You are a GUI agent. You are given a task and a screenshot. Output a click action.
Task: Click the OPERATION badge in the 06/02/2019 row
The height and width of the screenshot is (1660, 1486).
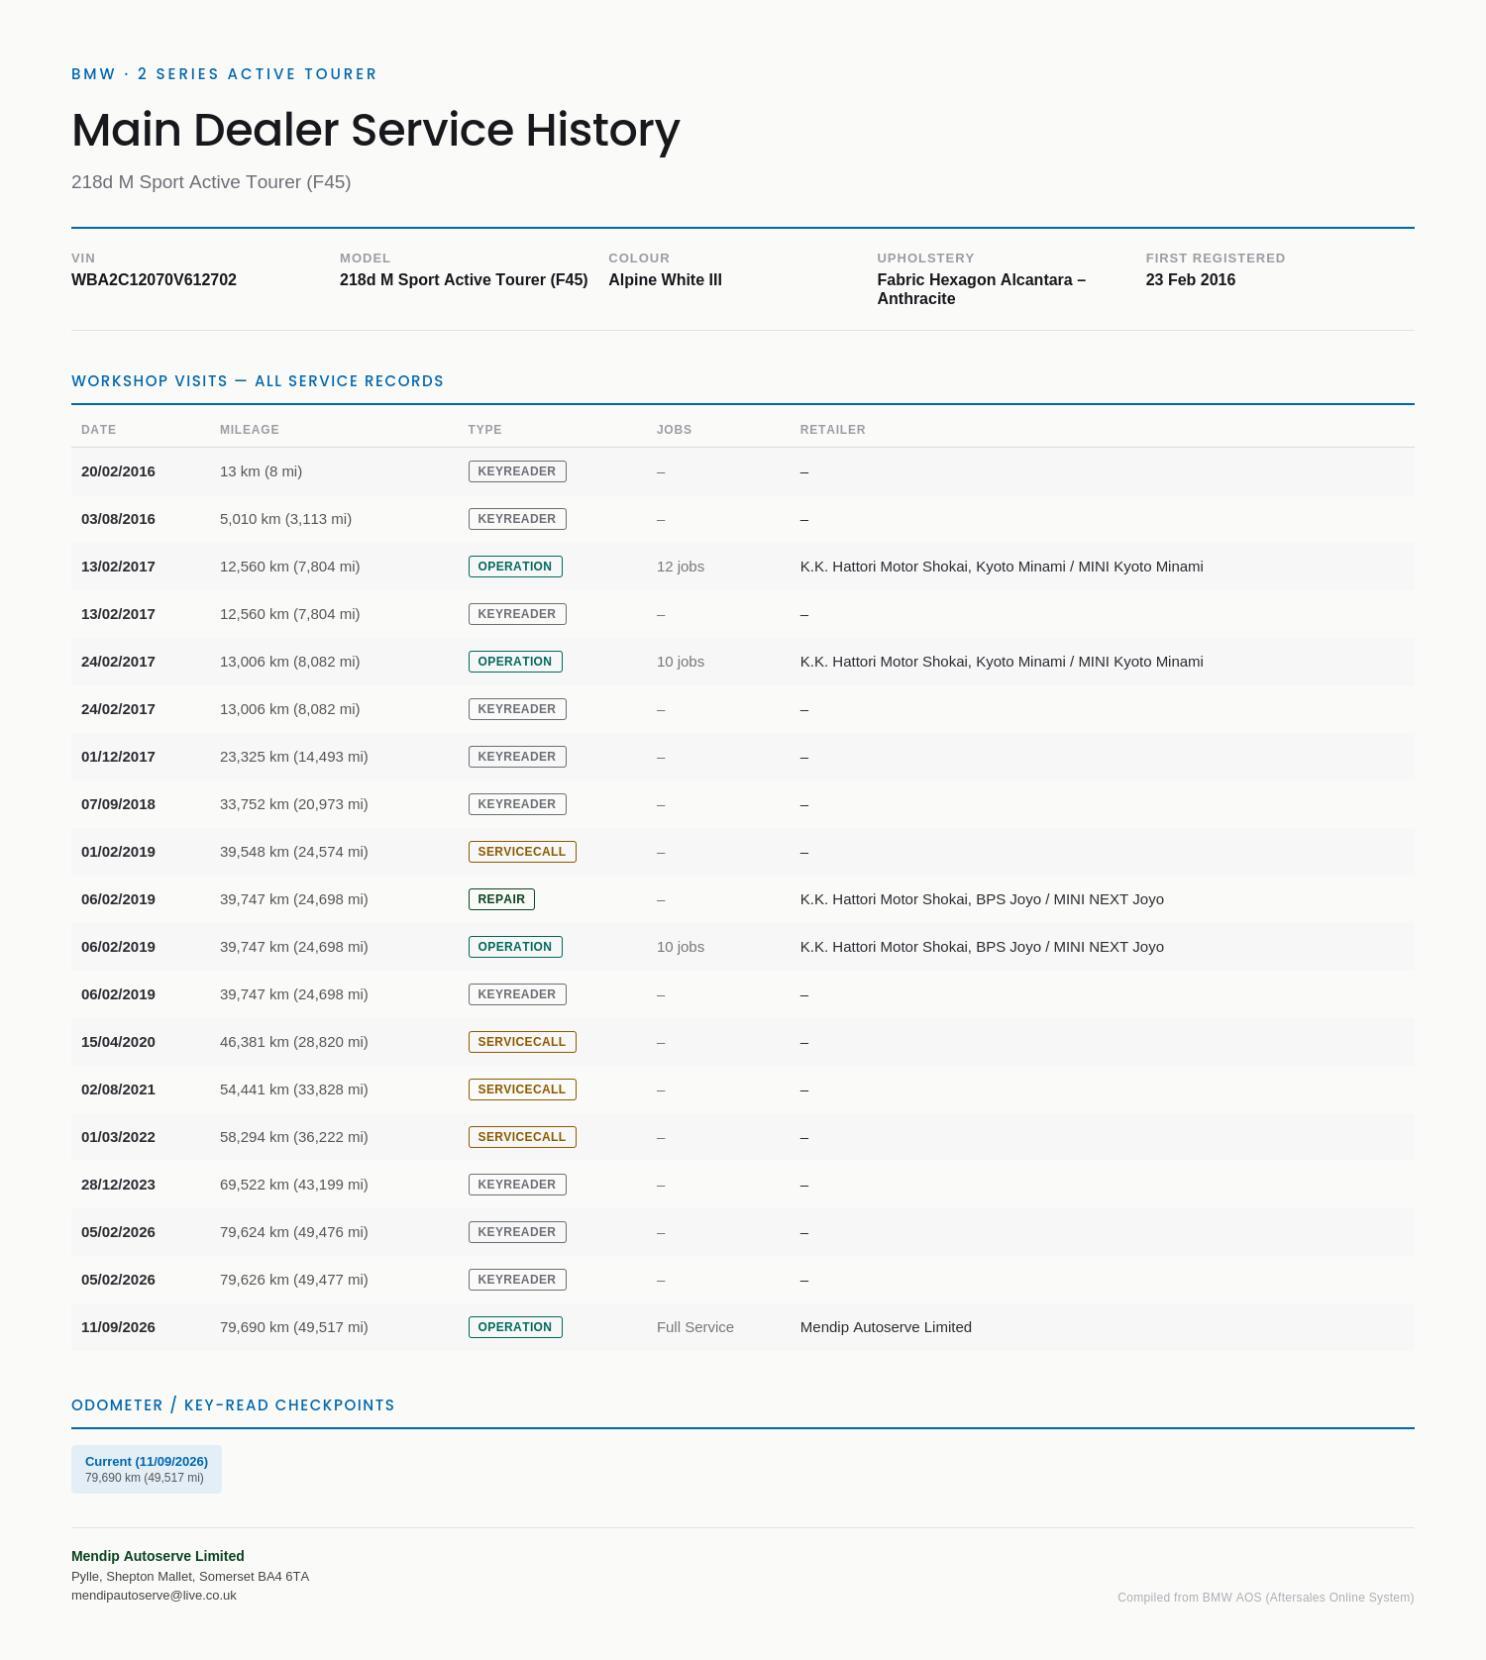515,947
